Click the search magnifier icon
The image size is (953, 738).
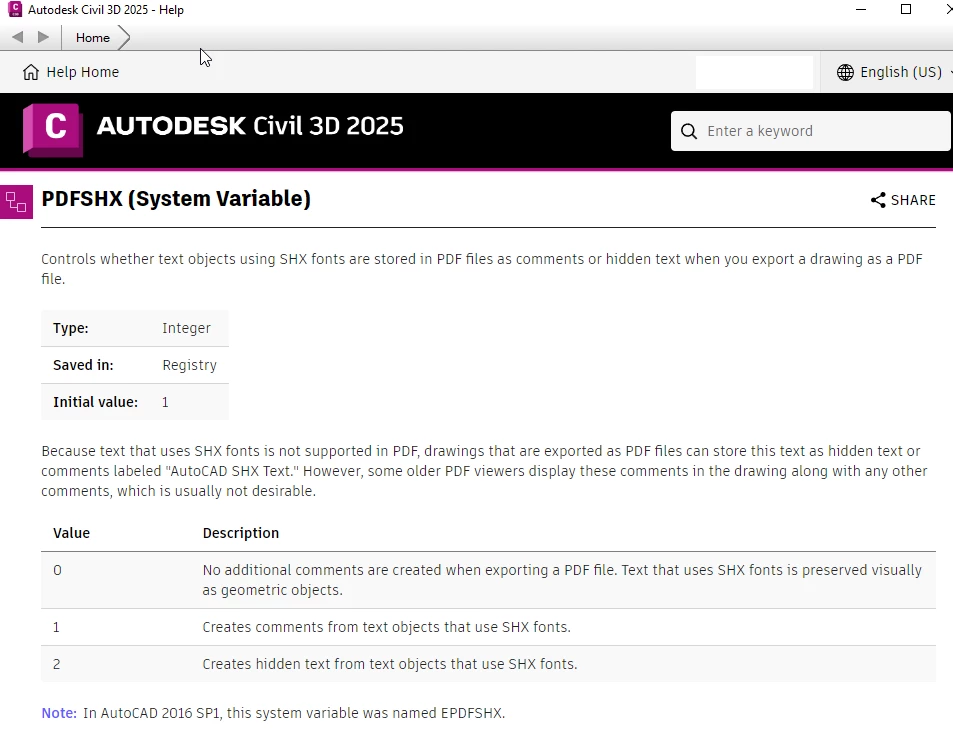point(689,131)
